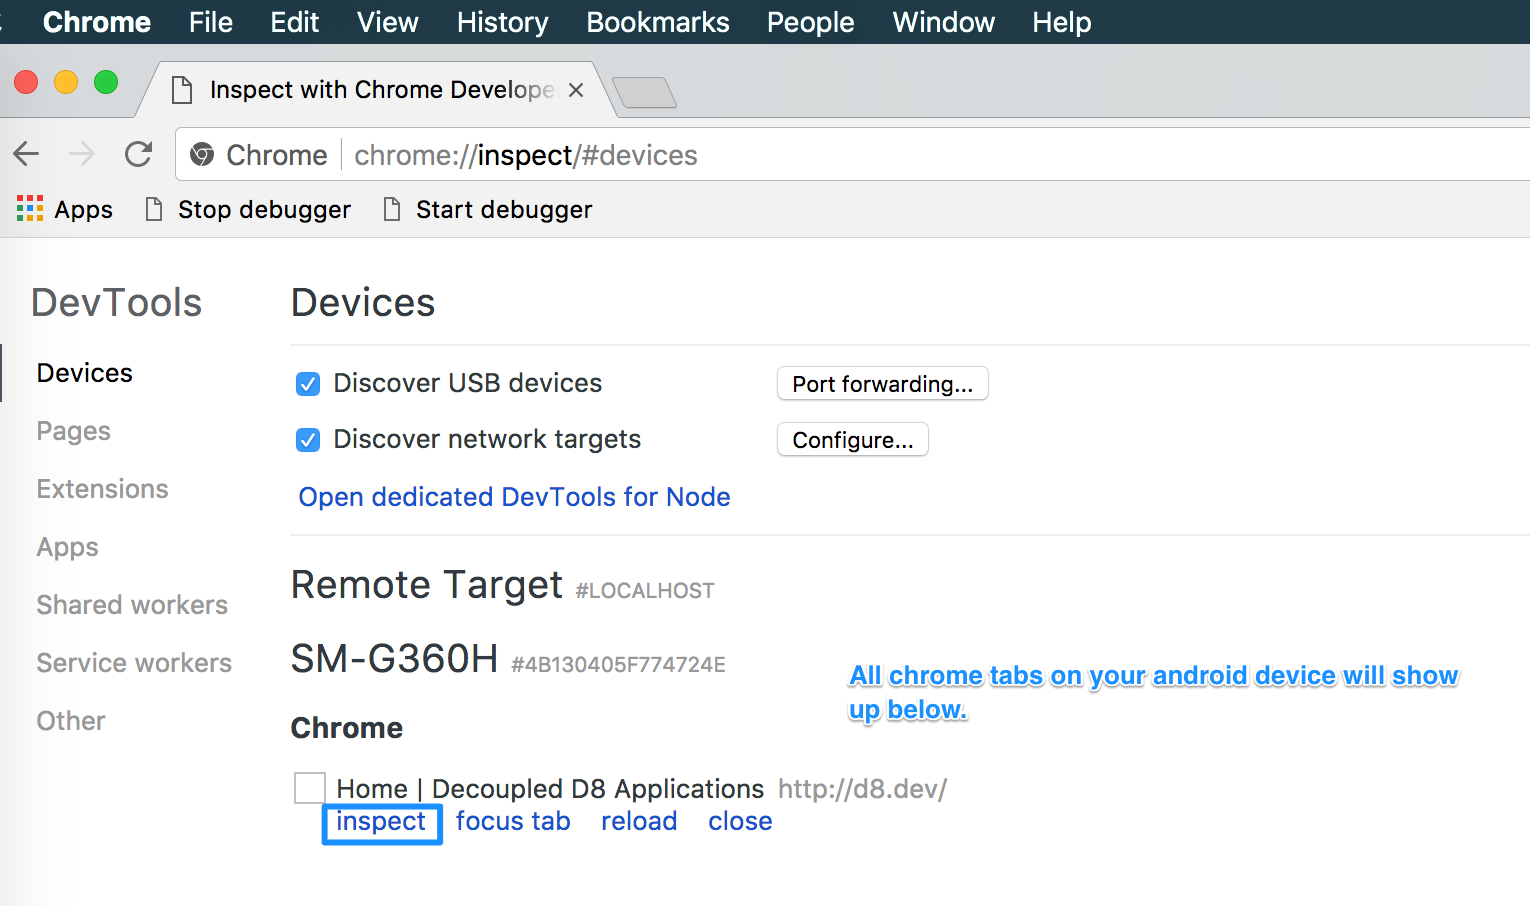Open the File menu
This screenshot has height=906, width=1530.
click(x=211, y=22)
